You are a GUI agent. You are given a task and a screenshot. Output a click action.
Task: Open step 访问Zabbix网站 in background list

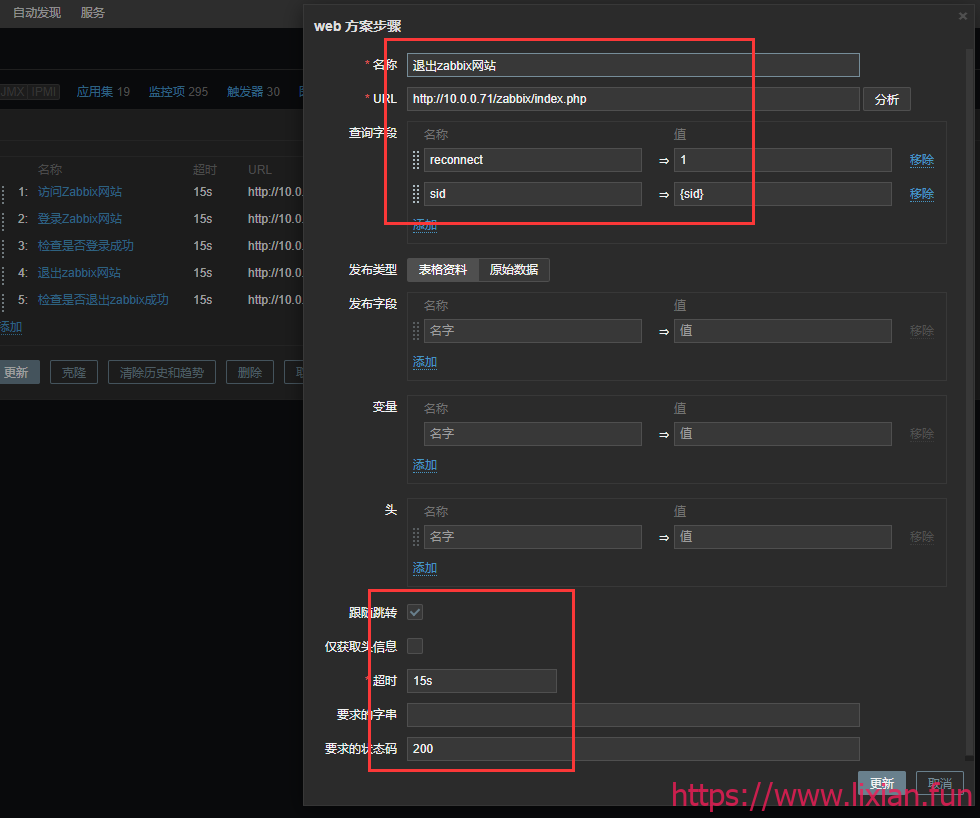tap(79, 192)
